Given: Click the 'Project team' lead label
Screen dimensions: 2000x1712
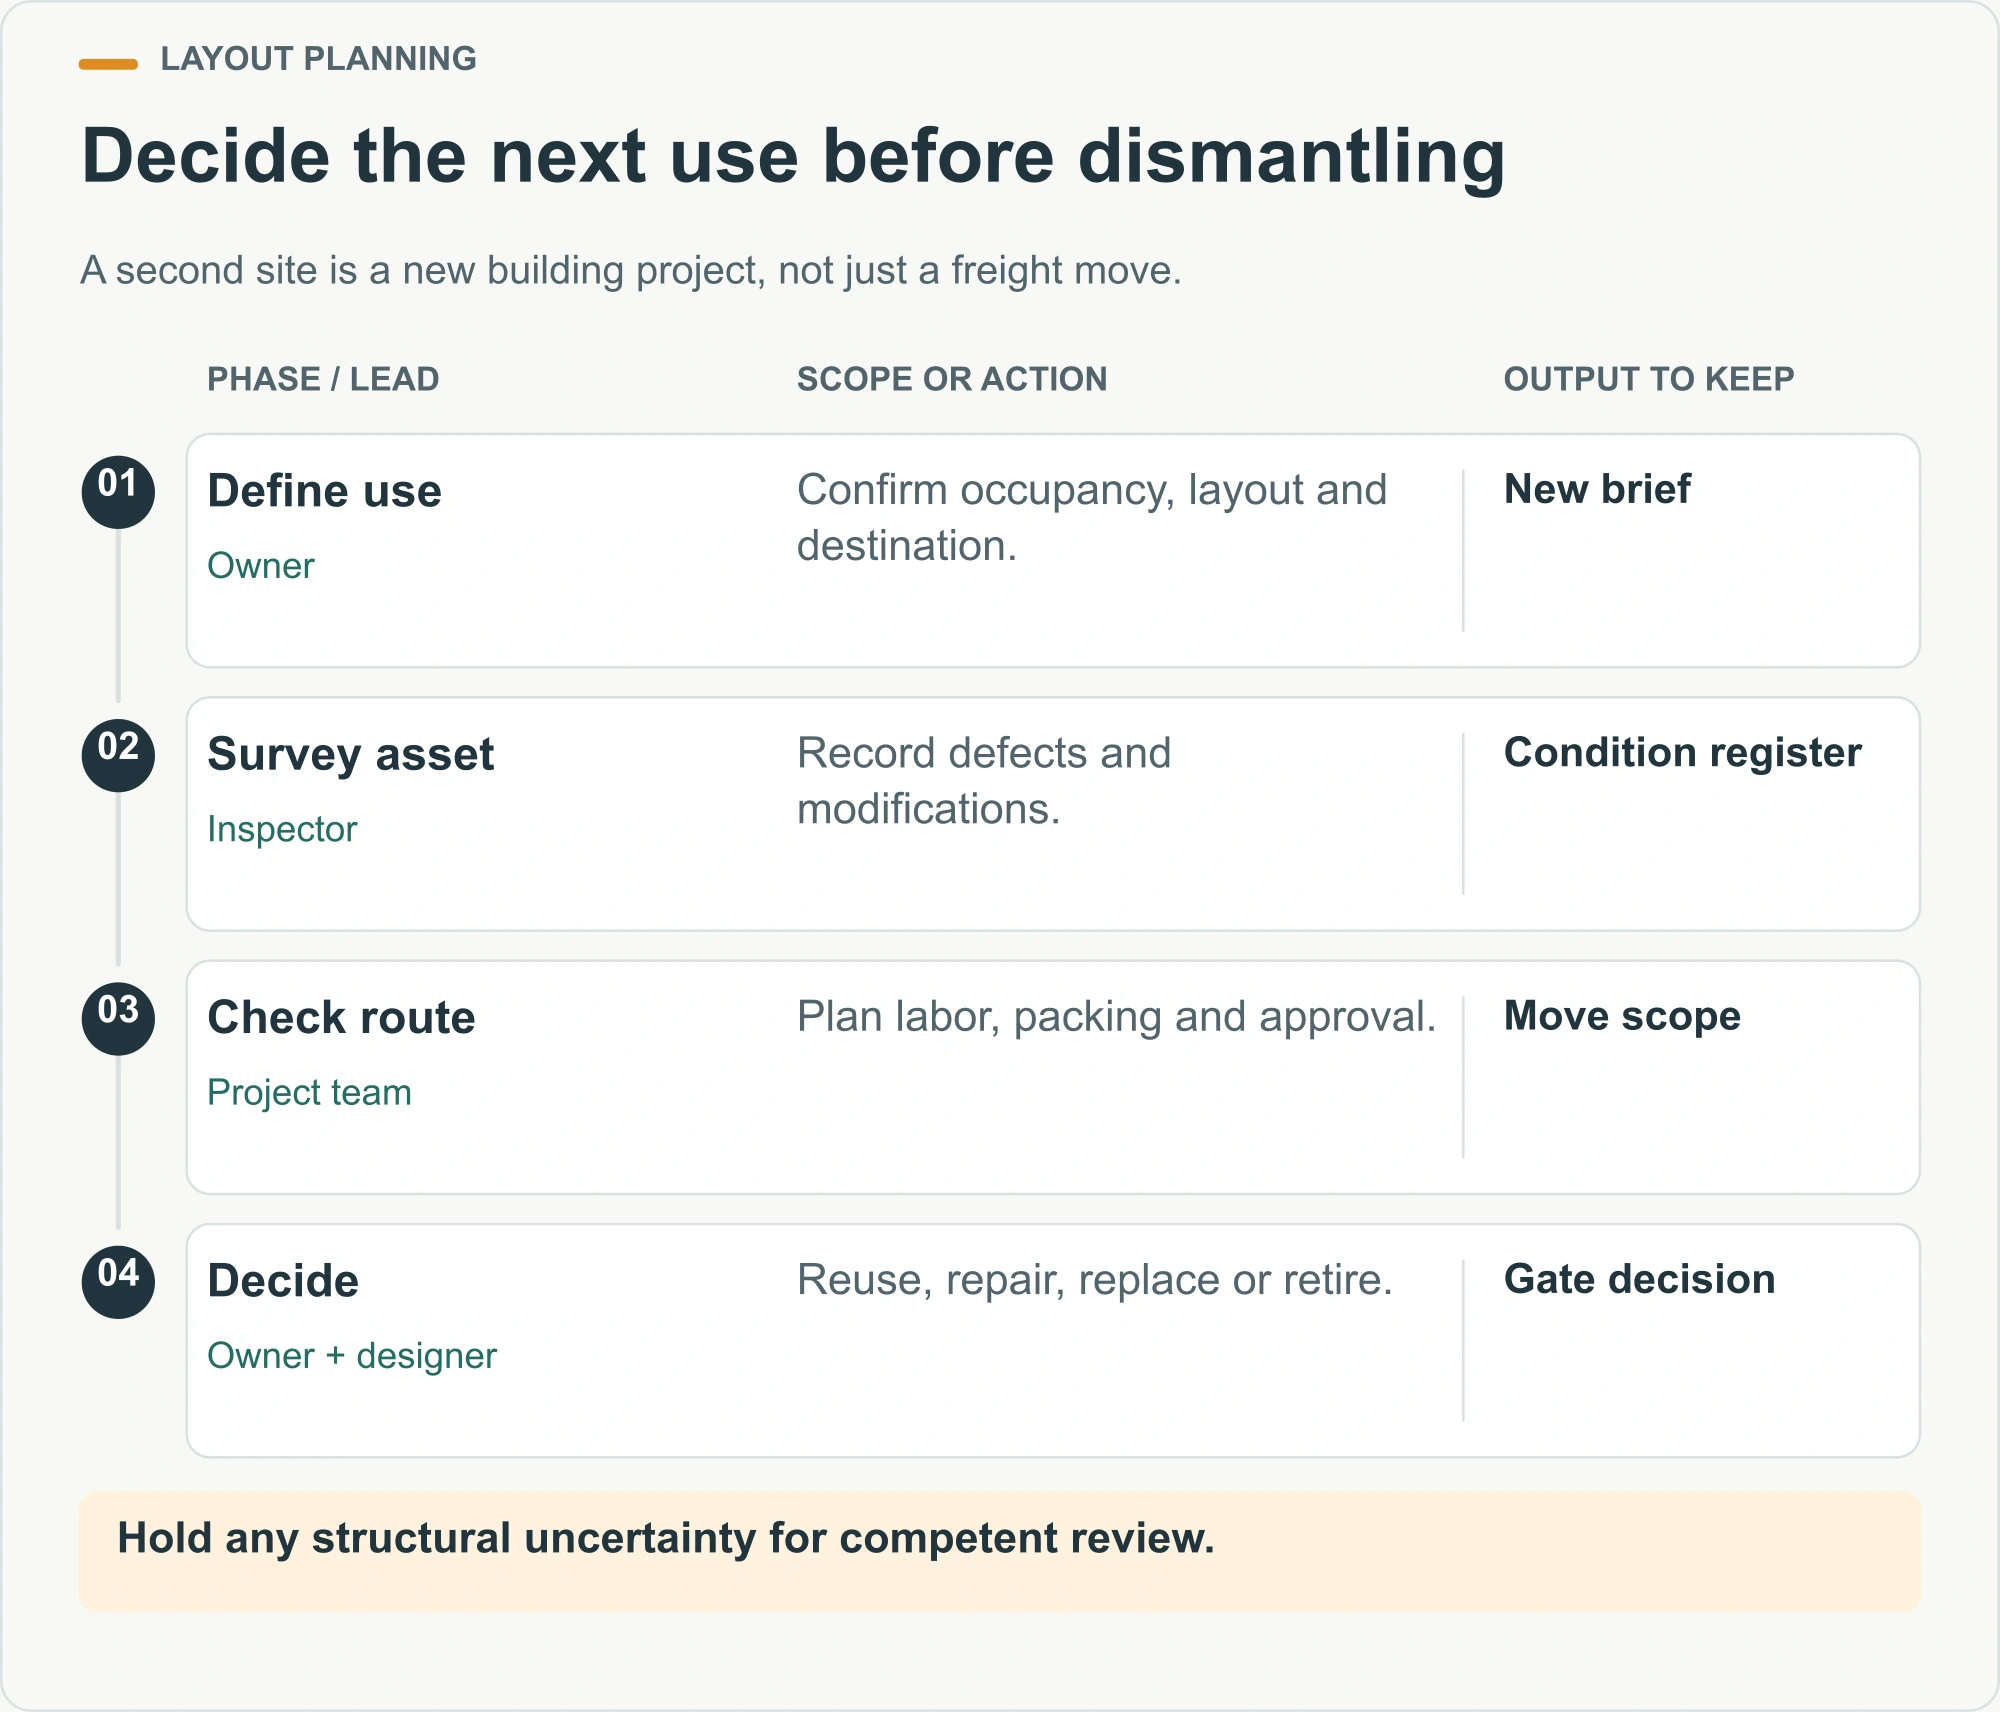Looking at the screenshot, I should tap(309, 1093).
